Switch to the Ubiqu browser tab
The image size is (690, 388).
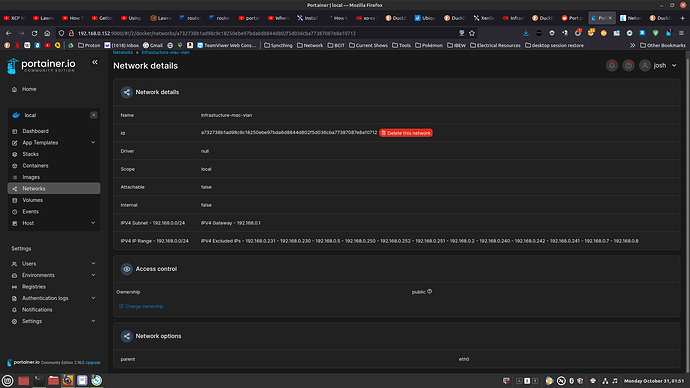[425, 18]
